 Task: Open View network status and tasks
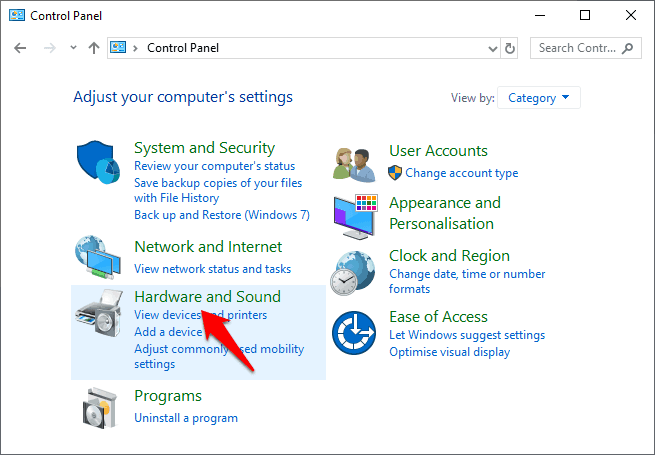pyautogui.click(x=213, y=269)
